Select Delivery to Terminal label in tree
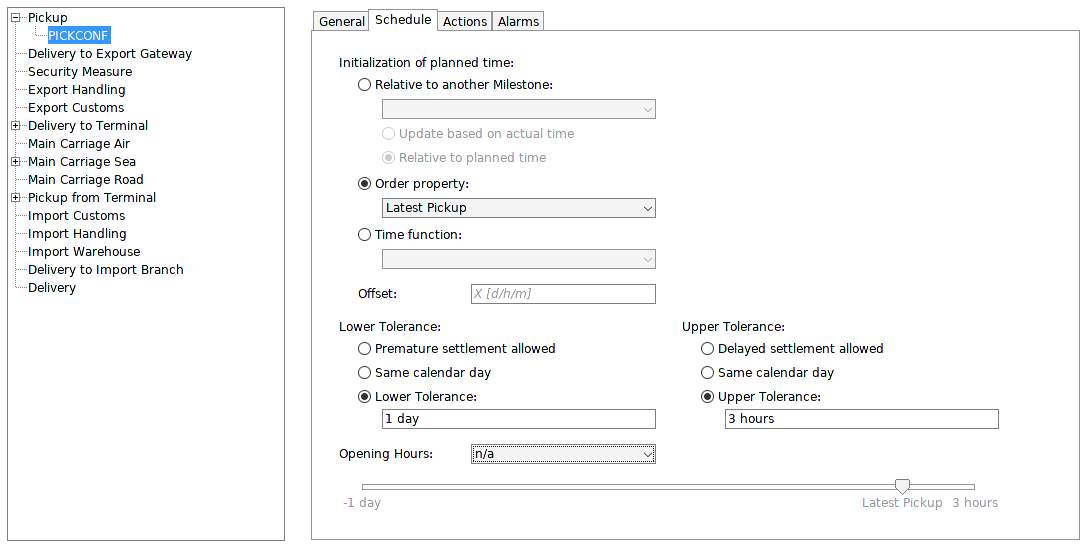The height and width of the screenshot is (545, 1091). [x=88, y=126]
